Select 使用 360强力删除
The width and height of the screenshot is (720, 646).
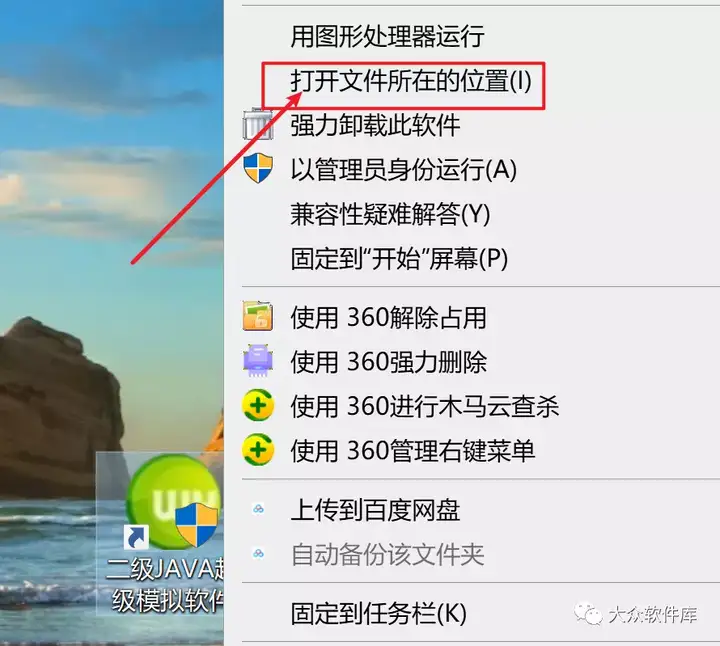click(388, 362)
